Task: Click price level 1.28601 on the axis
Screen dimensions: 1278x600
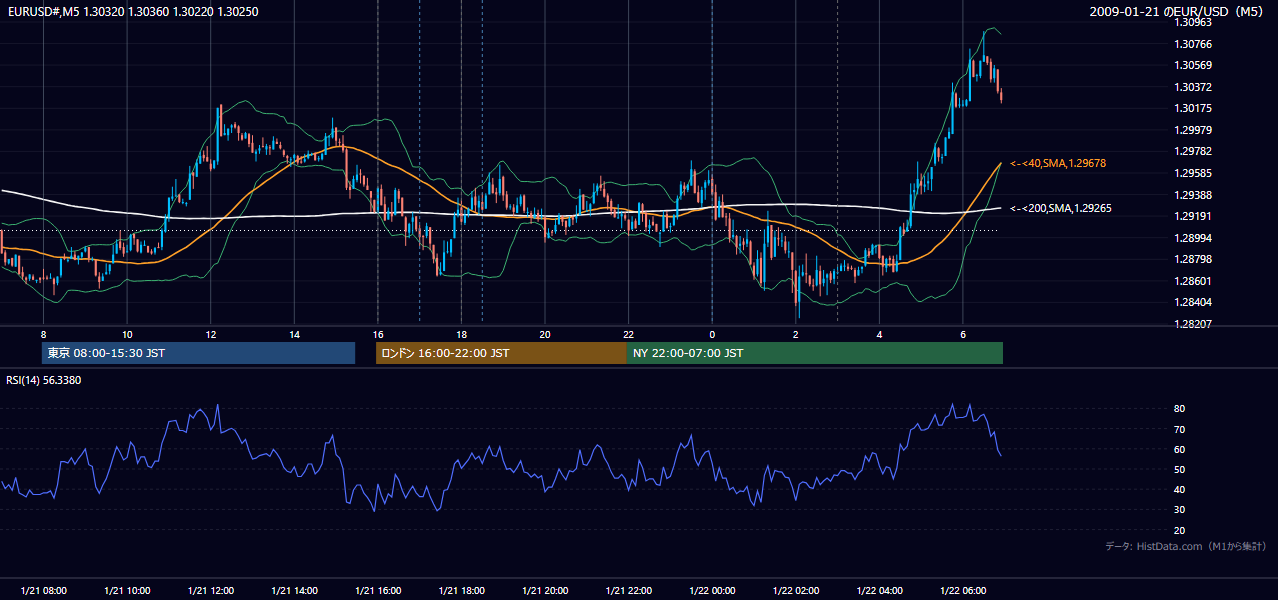Action: 1193,281
